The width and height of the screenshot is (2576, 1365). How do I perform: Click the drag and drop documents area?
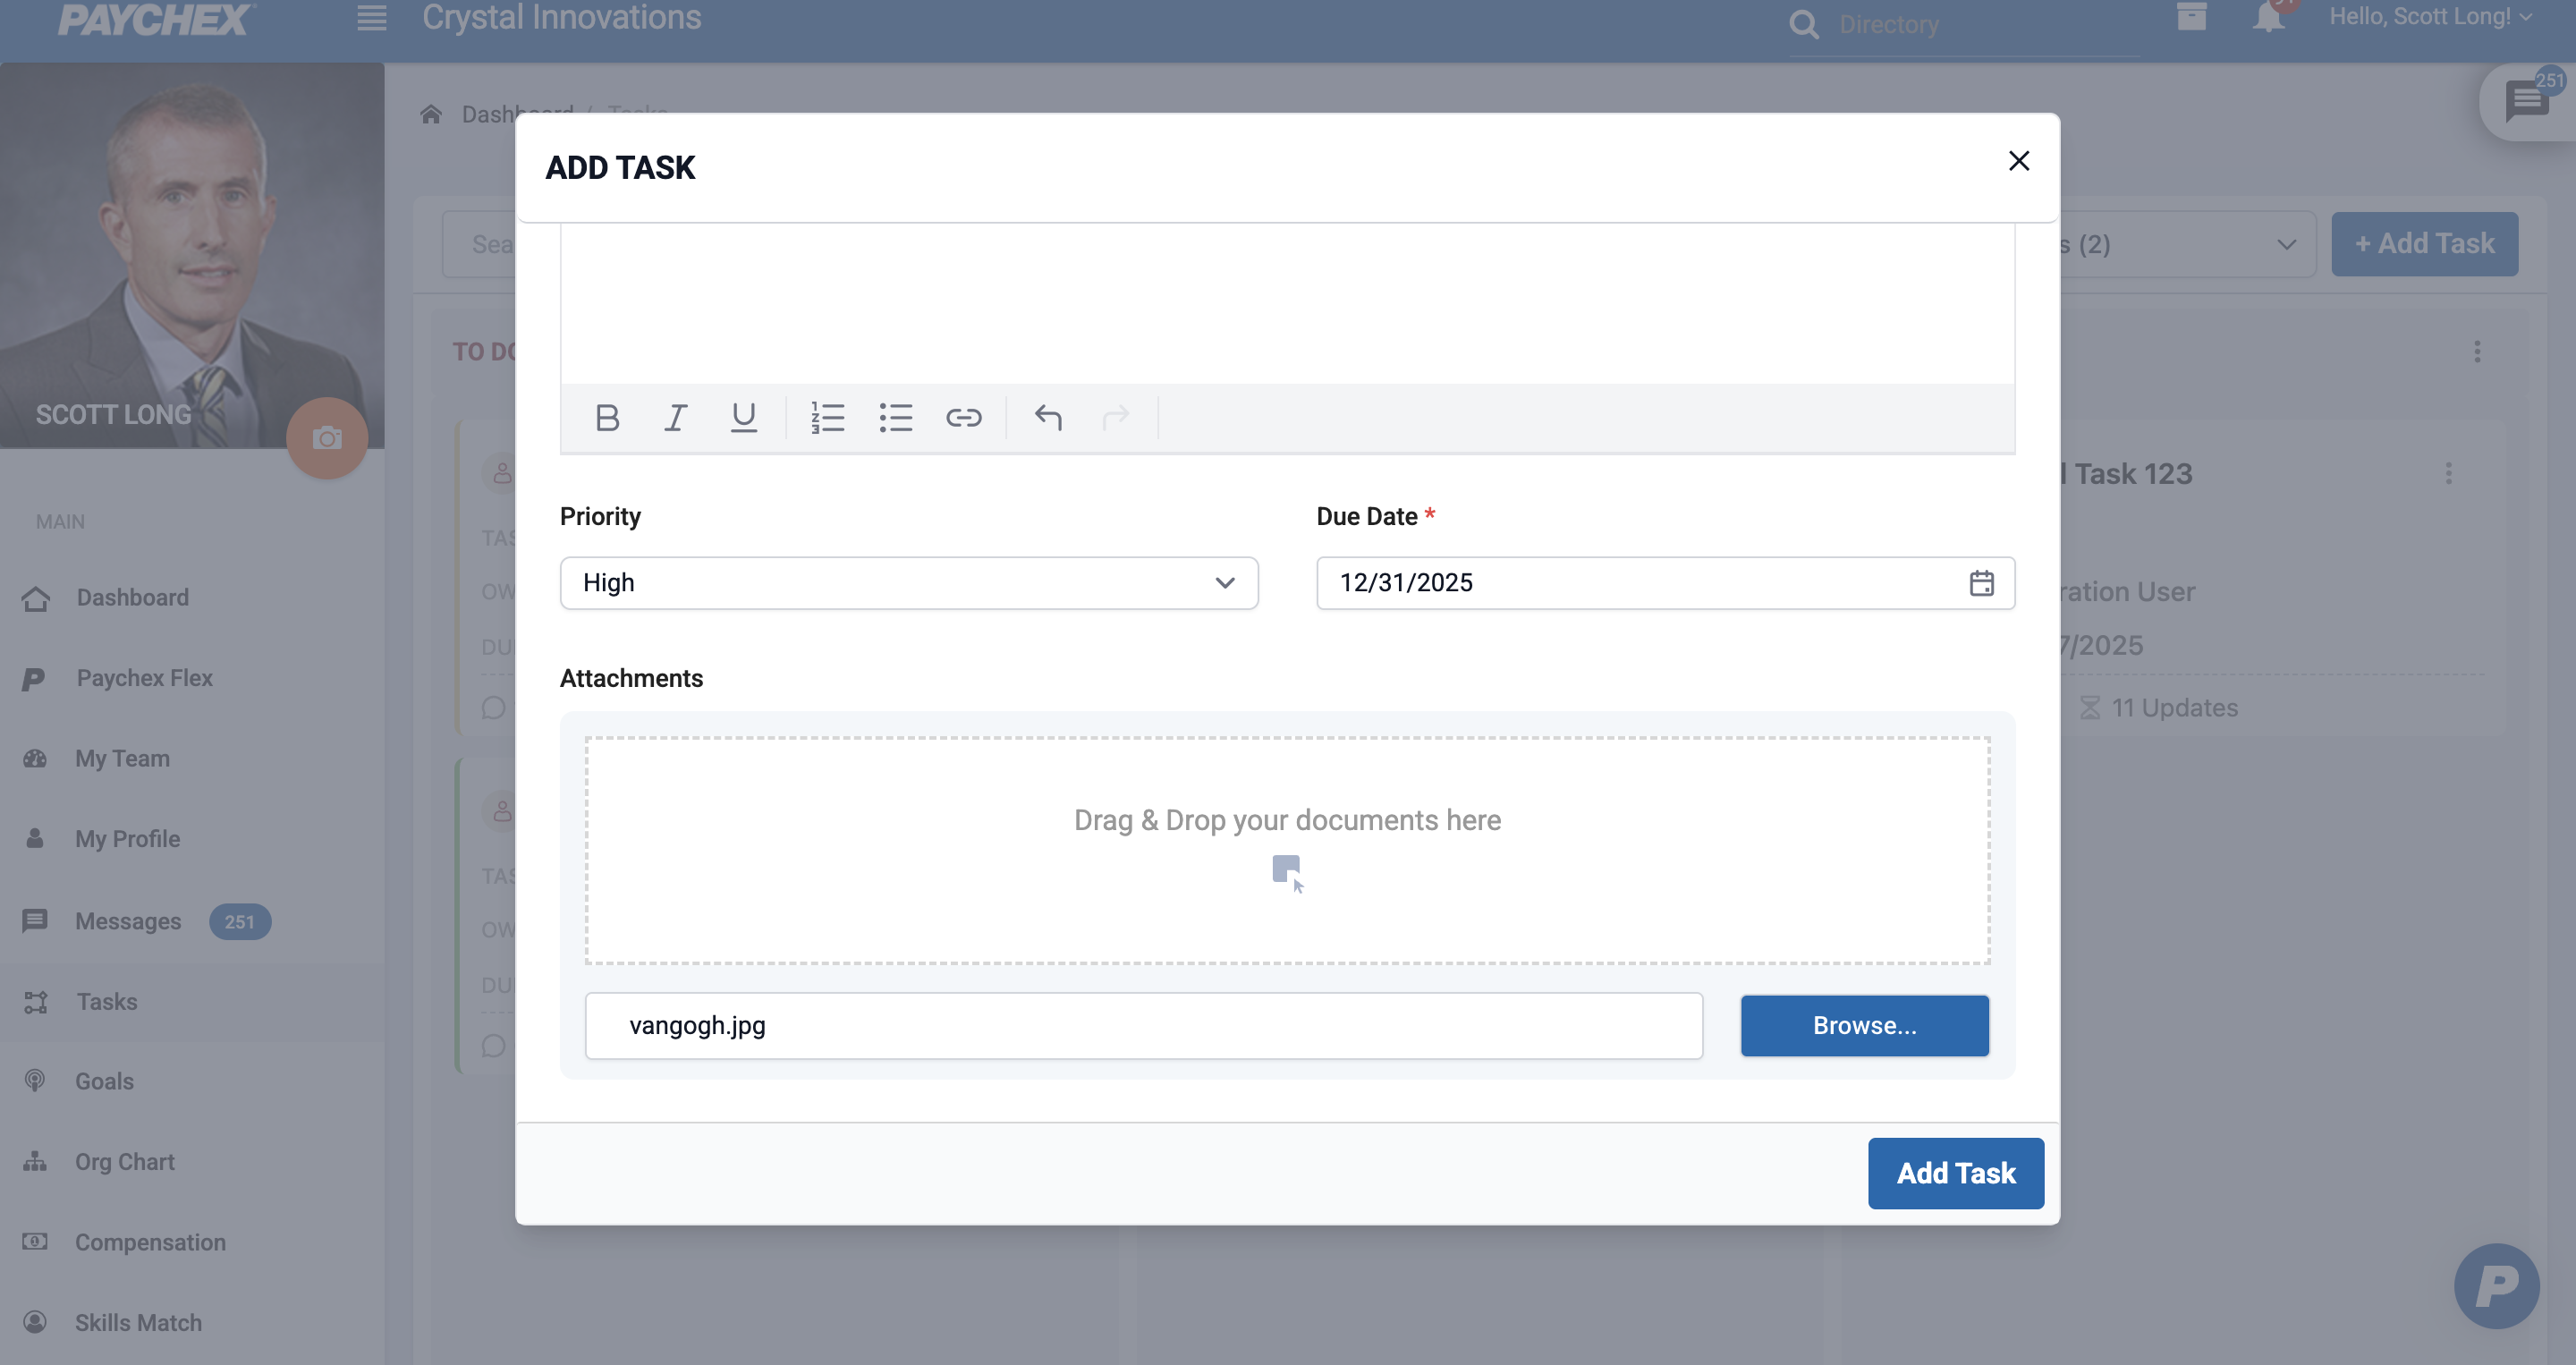tap(1287, 850)
